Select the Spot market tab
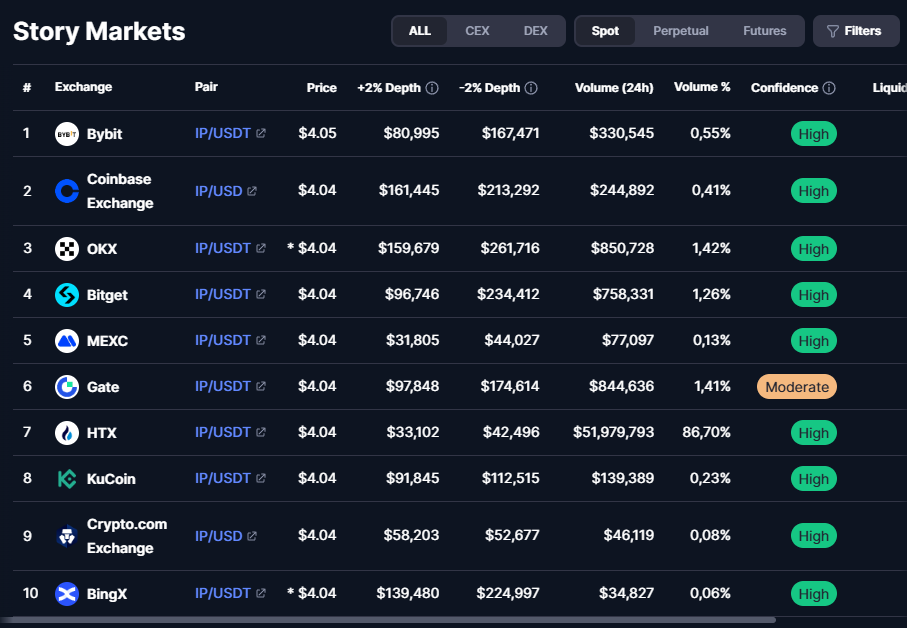Viewport: 907px width, 628px height. (x=605, y=31)
